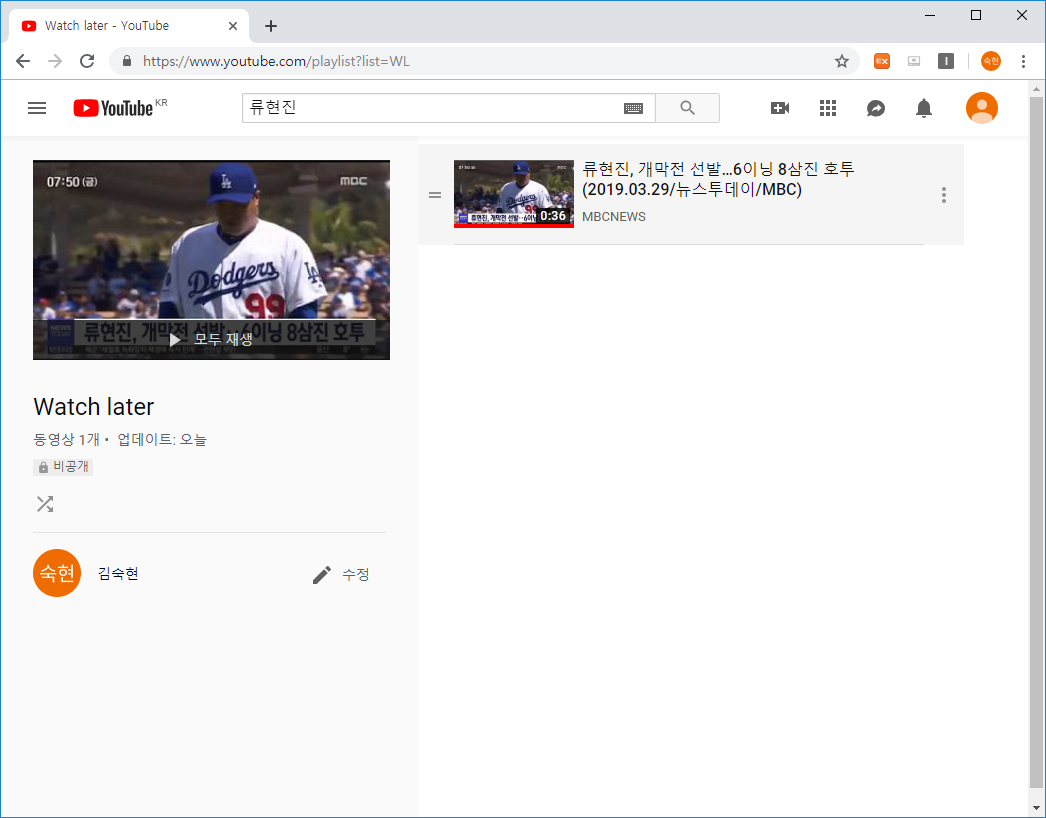The height and width of the screenshot is (818, 1046).
Task: Click the orange 숙현 owner avatar
Action: click(x=57, y=573)
